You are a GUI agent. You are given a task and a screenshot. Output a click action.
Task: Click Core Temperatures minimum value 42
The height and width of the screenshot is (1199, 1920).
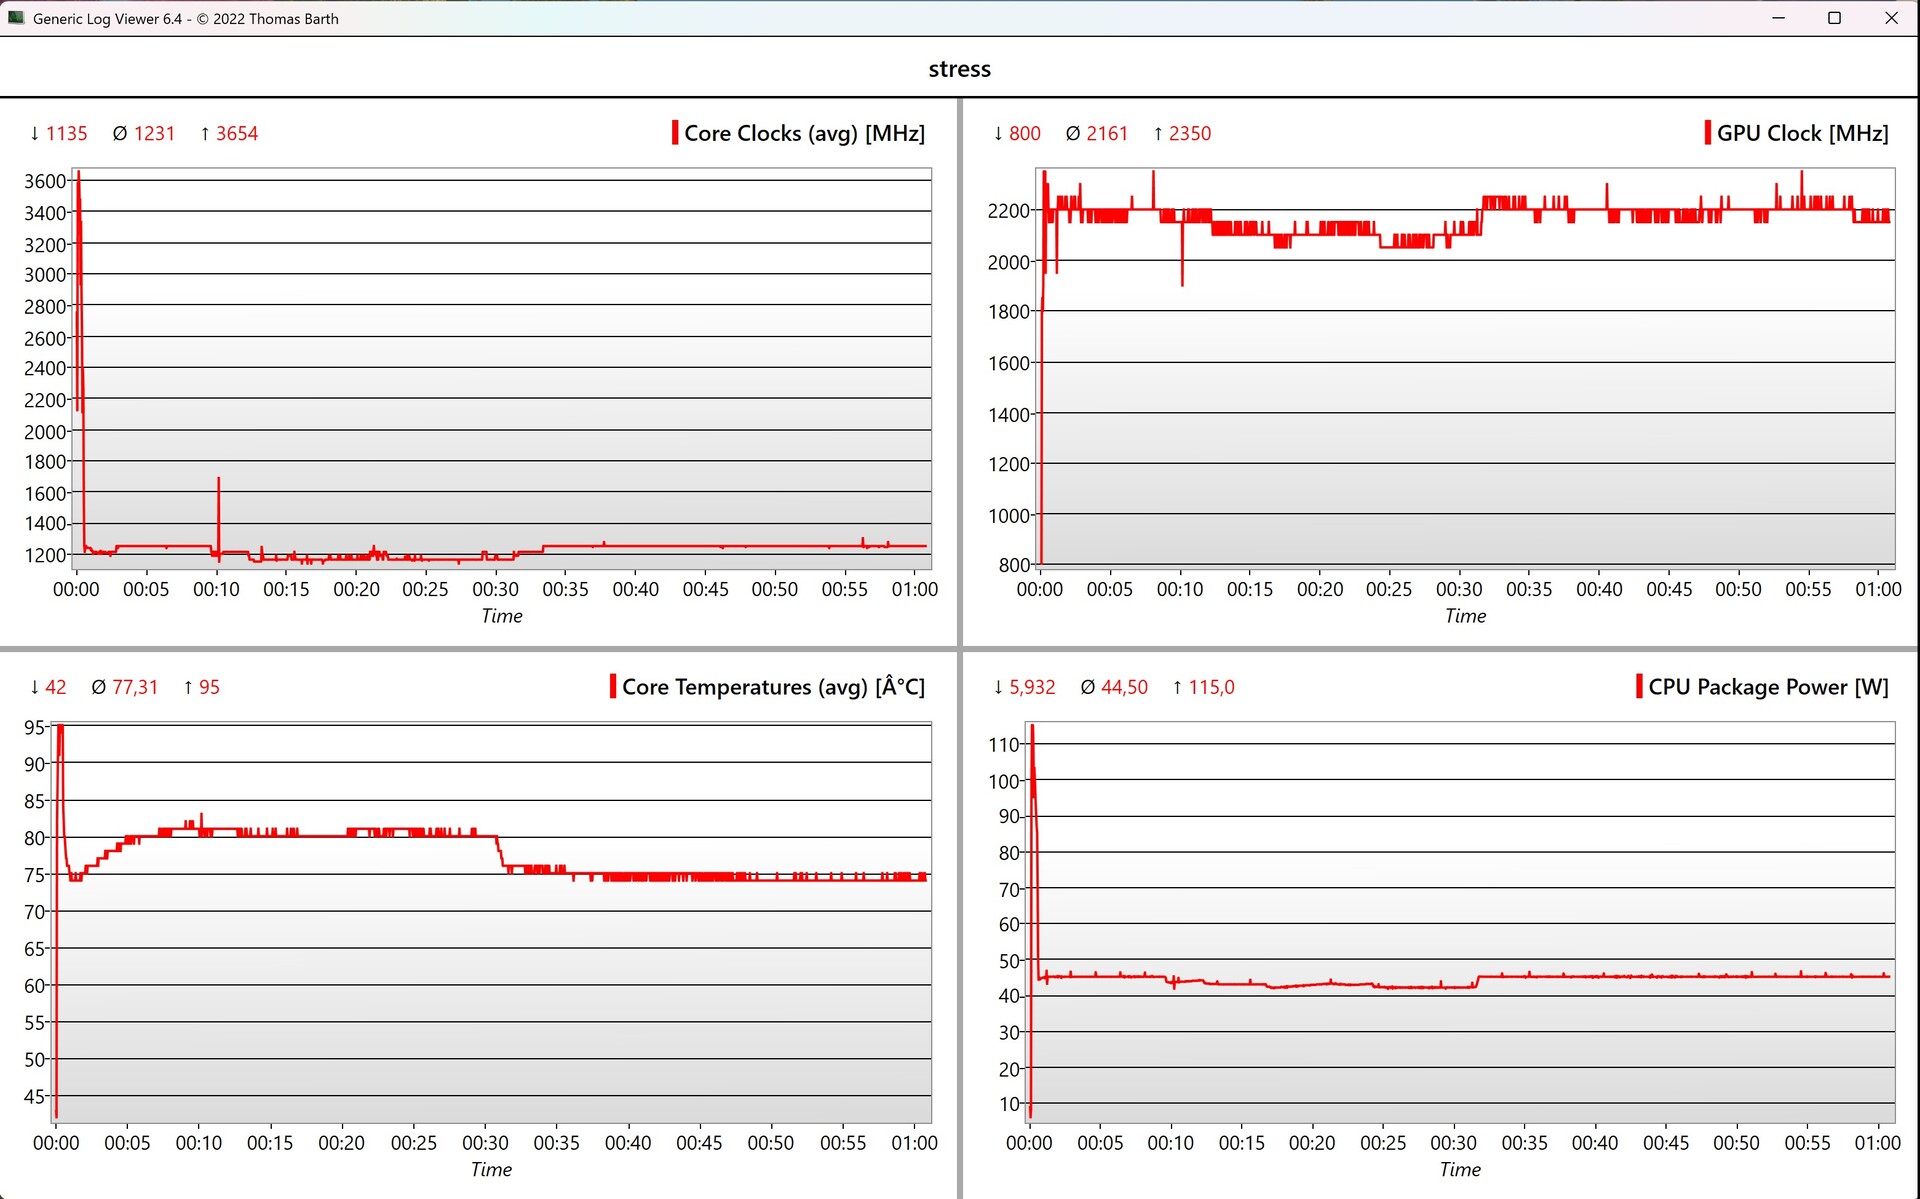coord(55,687)
